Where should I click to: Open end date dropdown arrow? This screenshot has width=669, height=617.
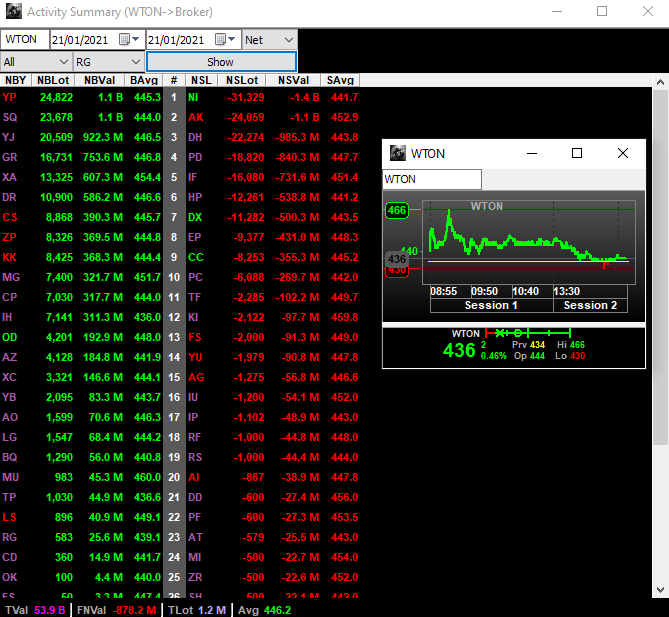tap(232, 39)
